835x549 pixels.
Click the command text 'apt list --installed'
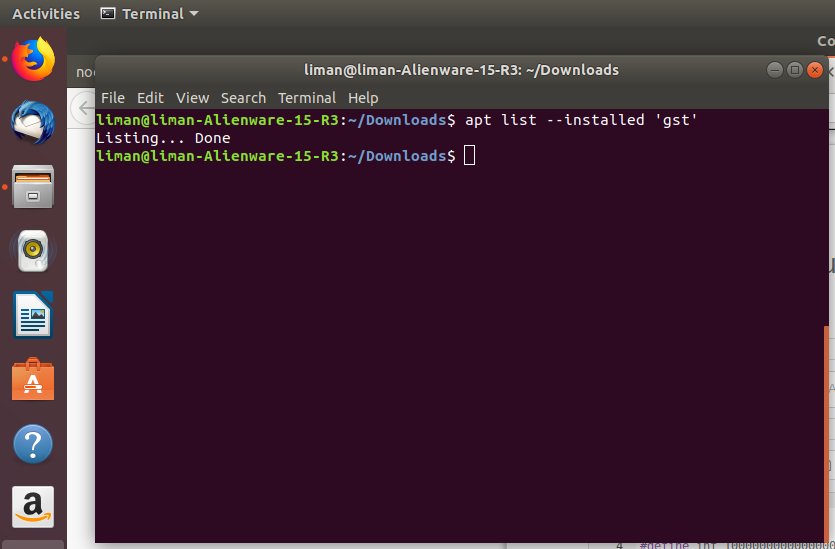(x=555, y=120)
